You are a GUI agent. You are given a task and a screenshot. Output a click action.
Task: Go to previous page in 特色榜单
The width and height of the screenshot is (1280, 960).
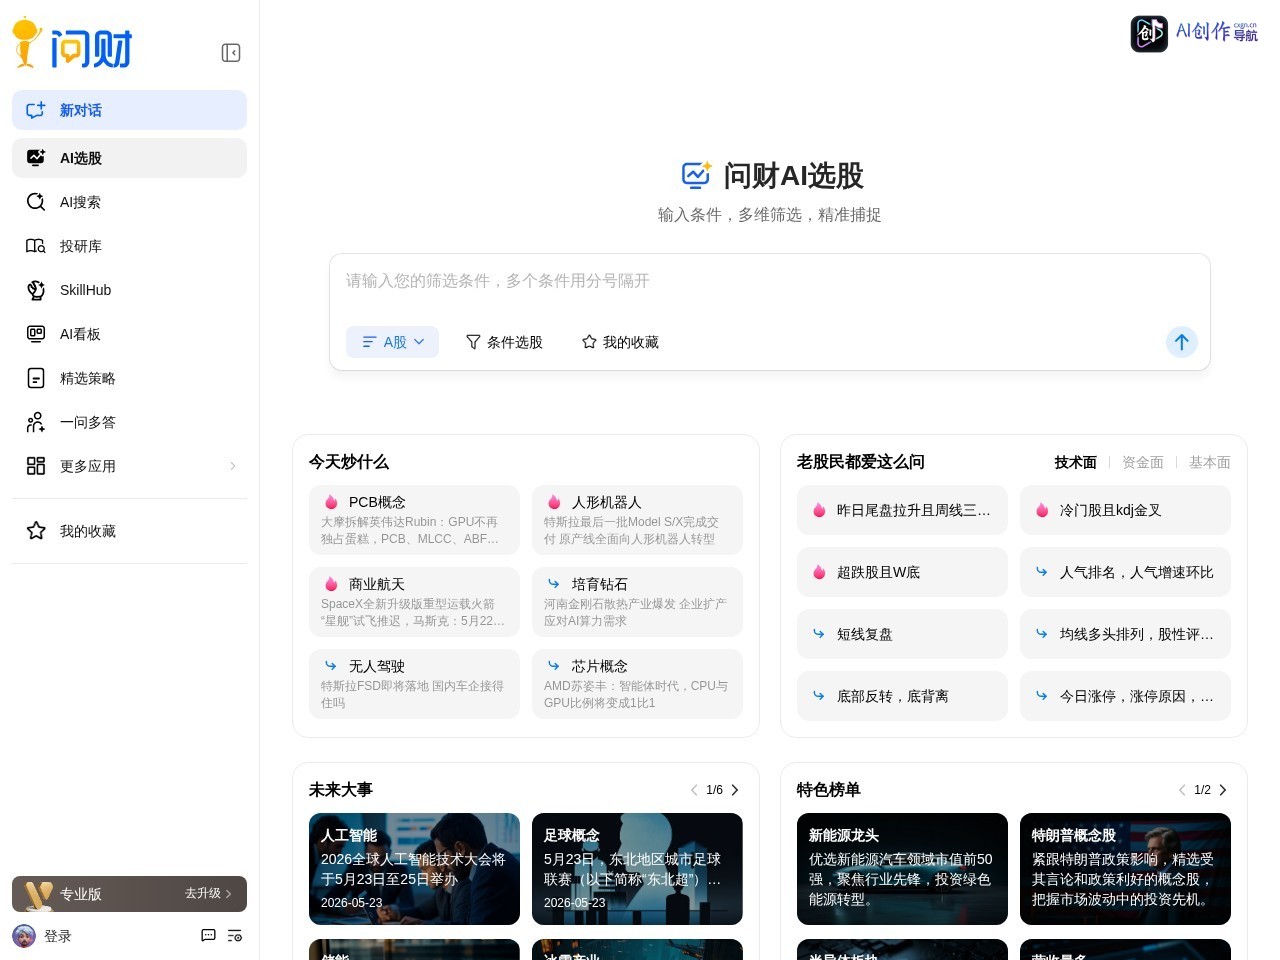point(1182,790)
